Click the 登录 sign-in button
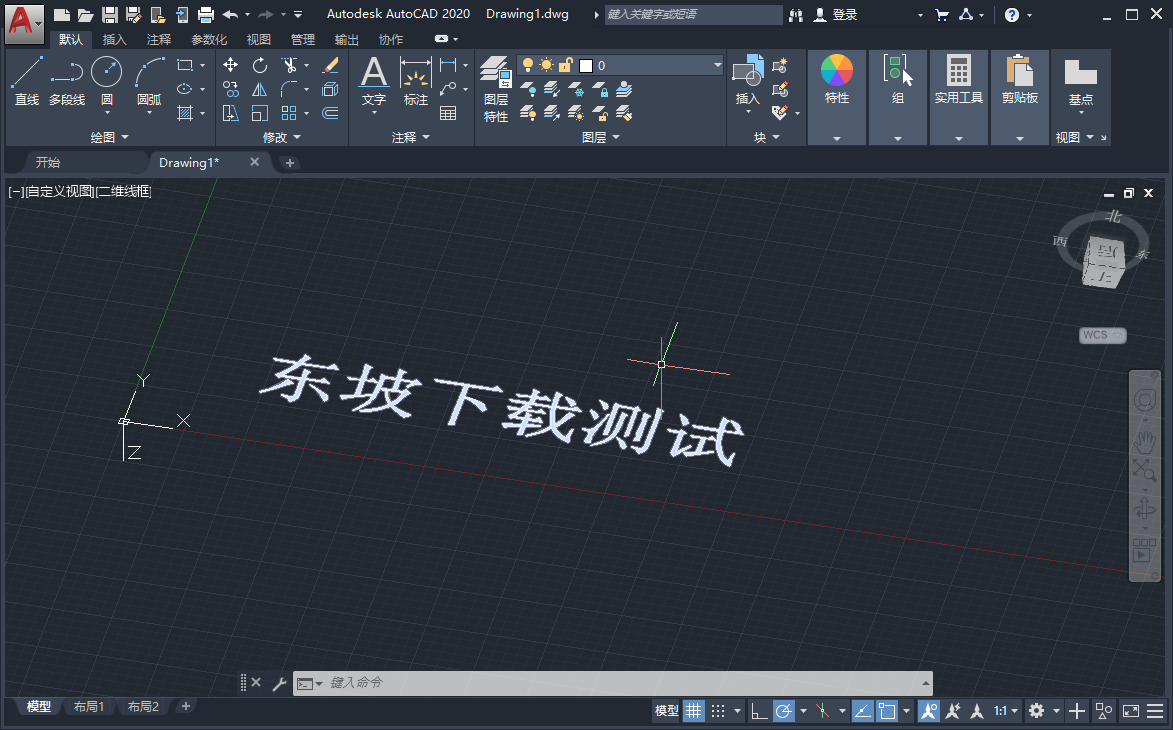The image size is (1173, 730). [x=838, y=14]
